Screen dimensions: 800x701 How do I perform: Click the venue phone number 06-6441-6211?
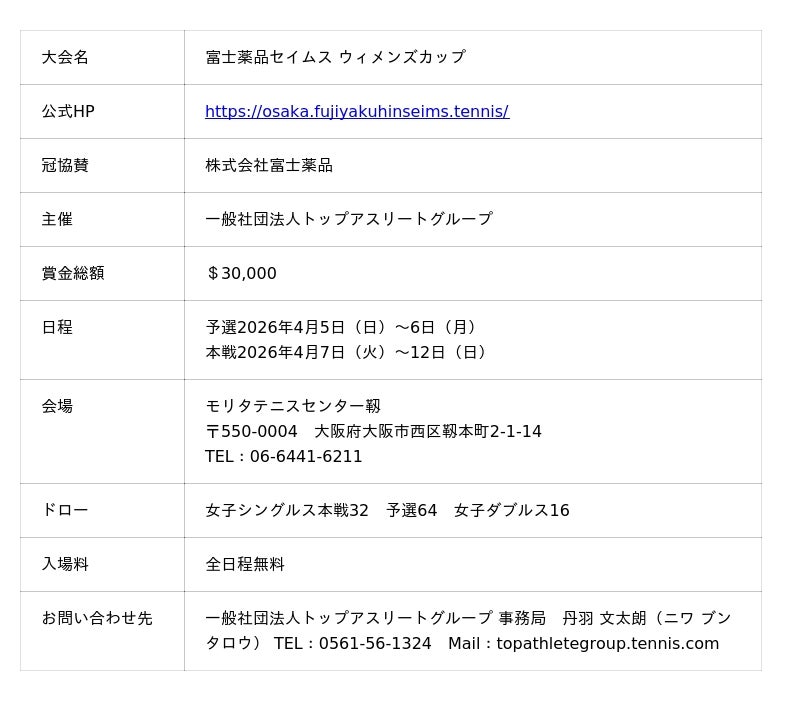pyautogui.click(x=306, y=456)
